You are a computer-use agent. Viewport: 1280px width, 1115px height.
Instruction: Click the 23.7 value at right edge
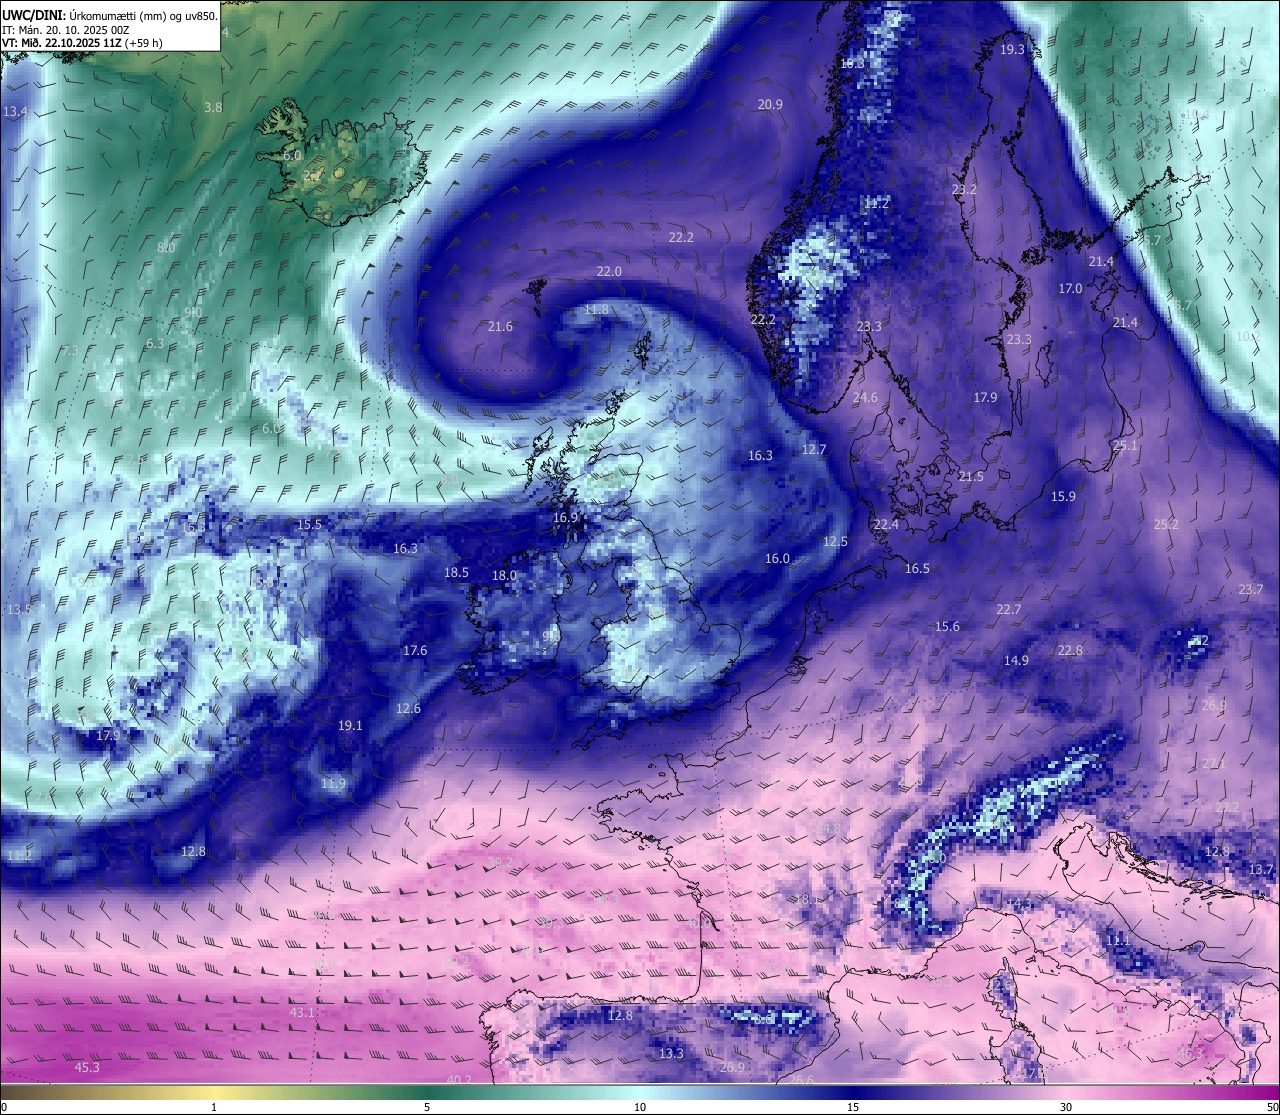coord(1251,589)
